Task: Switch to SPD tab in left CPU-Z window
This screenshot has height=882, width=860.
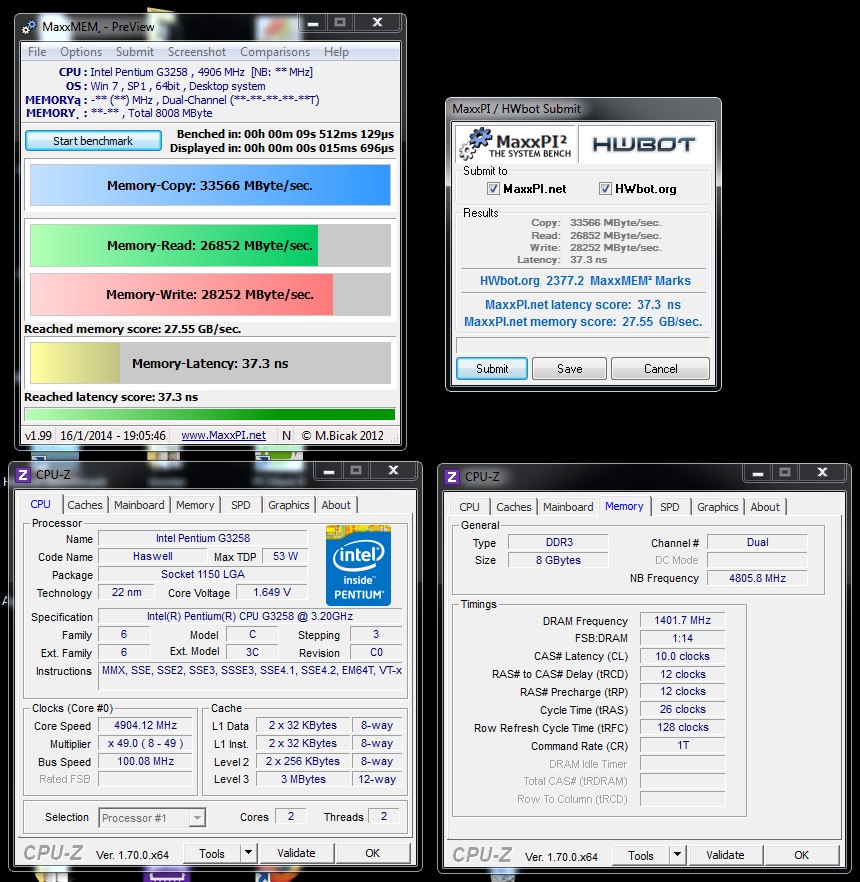Action: (241, 505)
